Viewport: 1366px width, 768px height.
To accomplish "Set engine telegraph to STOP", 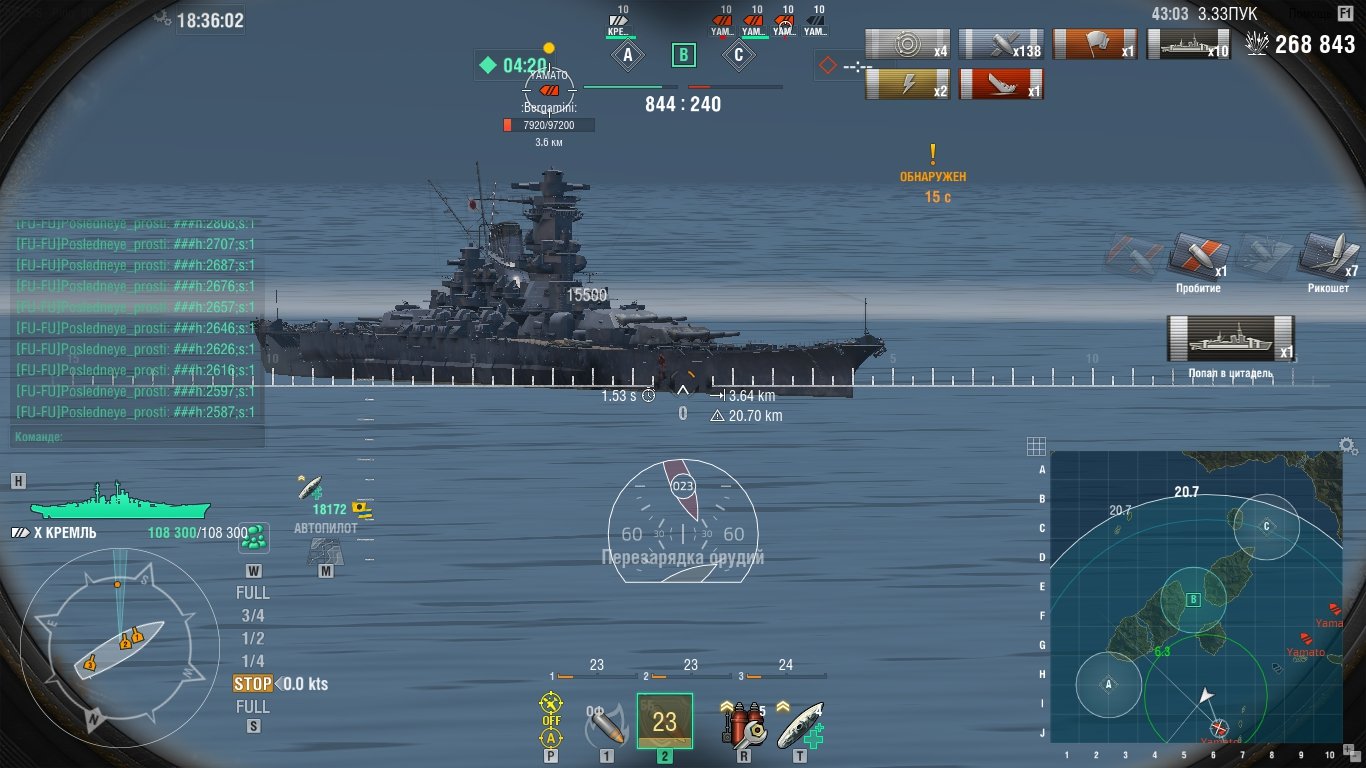I will pyautogui.click(x=253, y=684).
